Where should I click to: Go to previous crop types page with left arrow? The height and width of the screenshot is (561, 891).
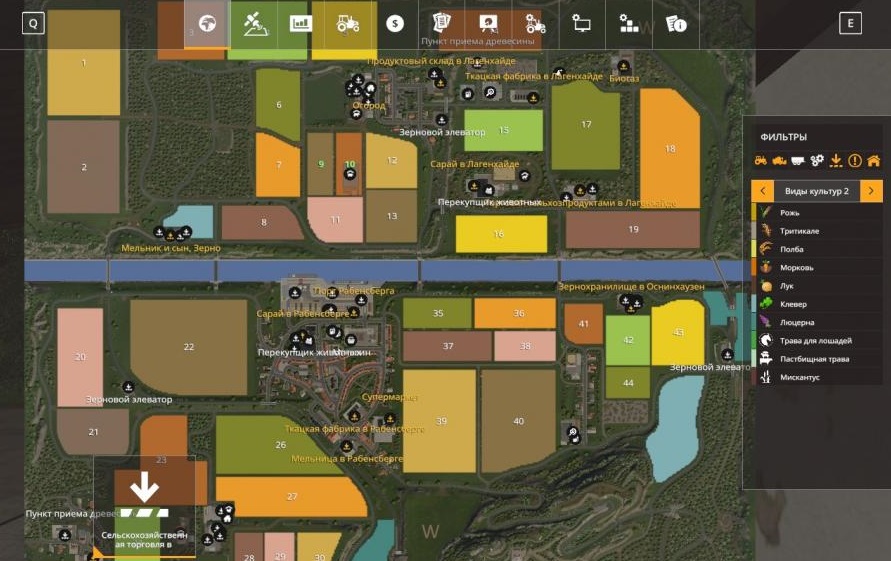[x=763, y=190]
